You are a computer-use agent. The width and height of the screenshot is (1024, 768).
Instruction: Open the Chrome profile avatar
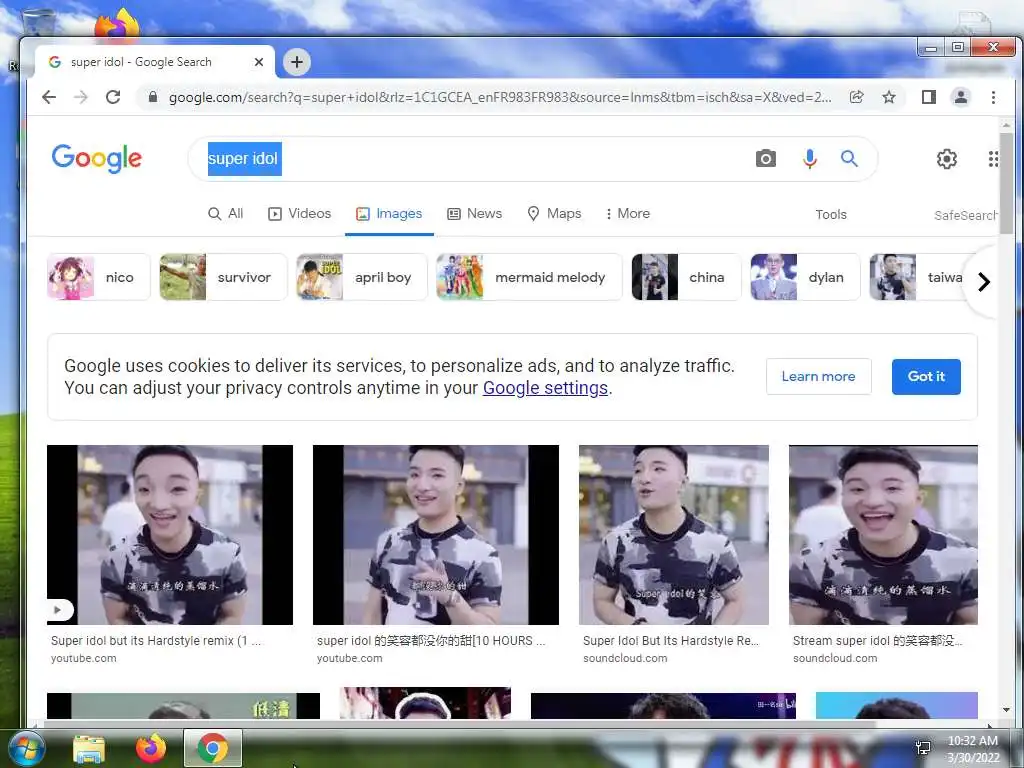pyautogui.click(x=961, y=97)
